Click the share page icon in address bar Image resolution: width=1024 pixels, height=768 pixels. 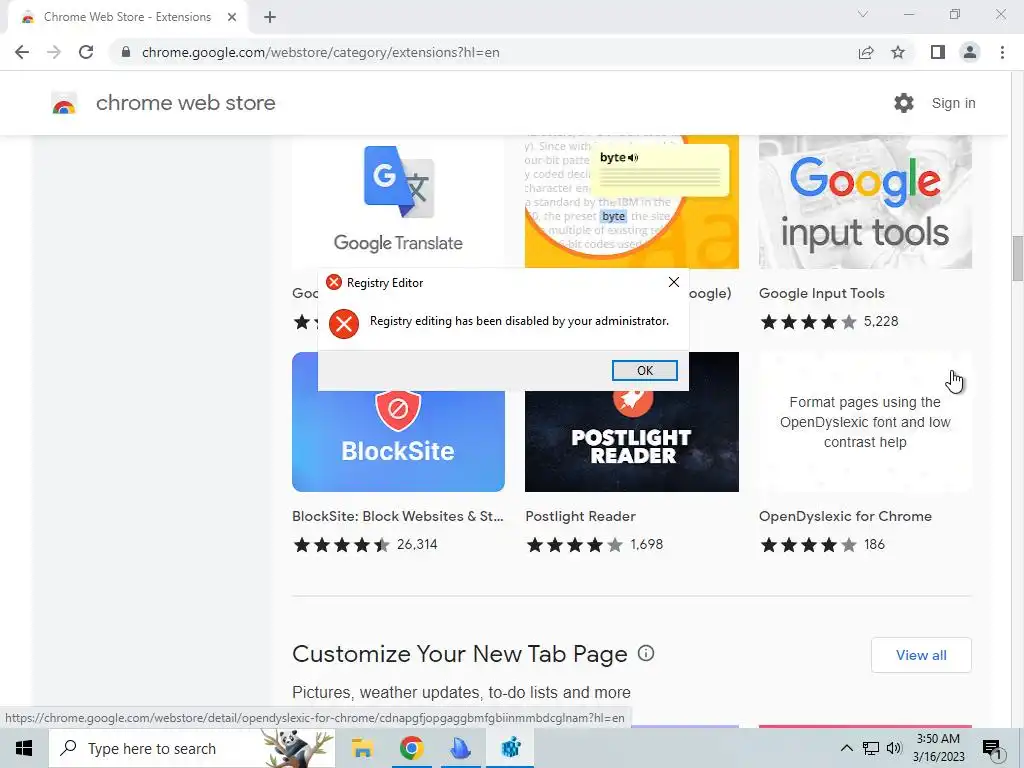866,52
